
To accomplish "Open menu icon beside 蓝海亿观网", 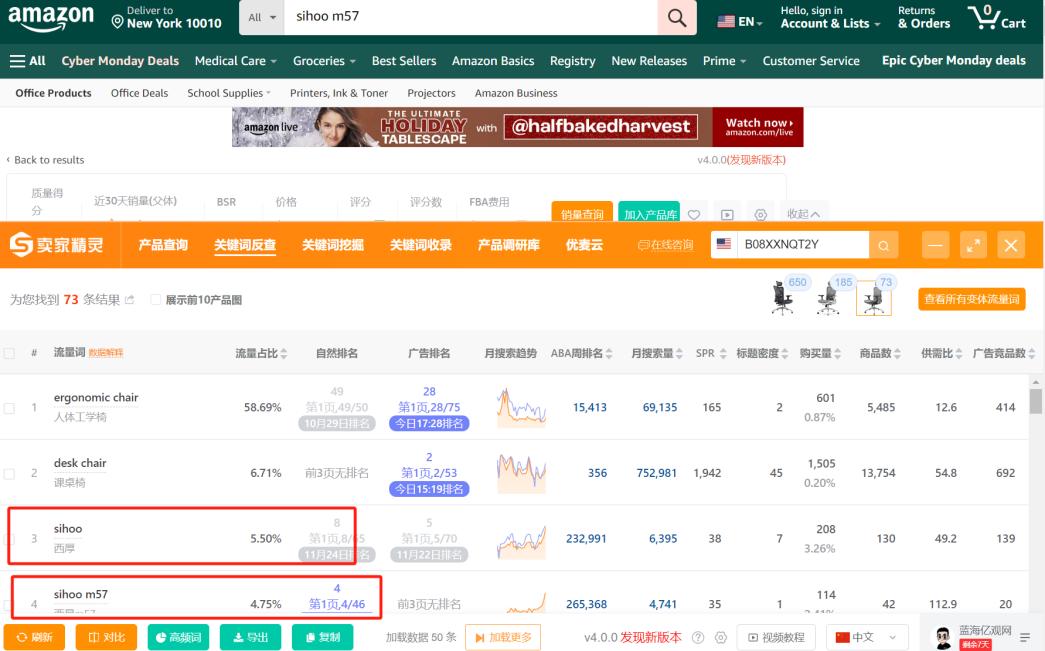I will tap(1025, 638).
